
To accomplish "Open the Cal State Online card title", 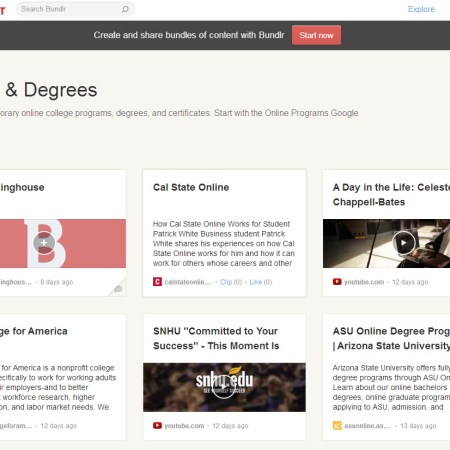I will coord(191,187).
